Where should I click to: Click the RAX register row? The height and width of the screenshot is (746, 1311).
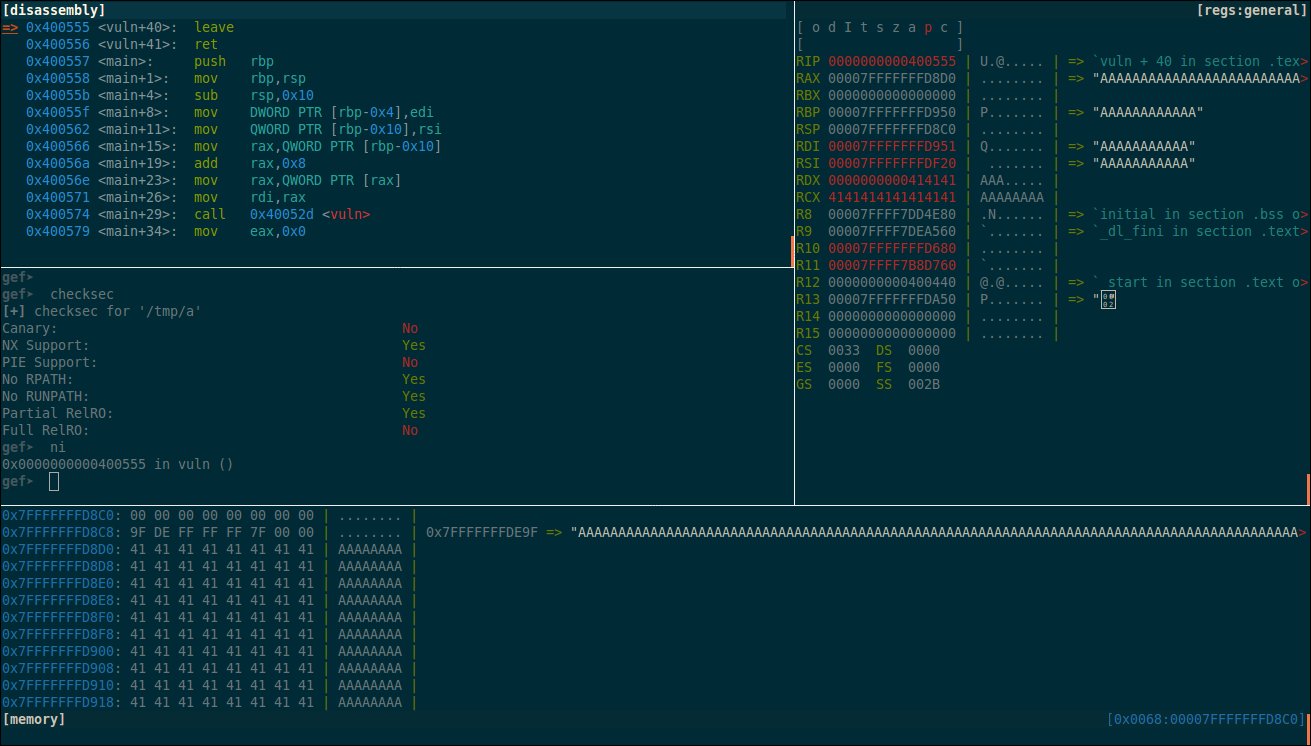[x=1052, y=78]
